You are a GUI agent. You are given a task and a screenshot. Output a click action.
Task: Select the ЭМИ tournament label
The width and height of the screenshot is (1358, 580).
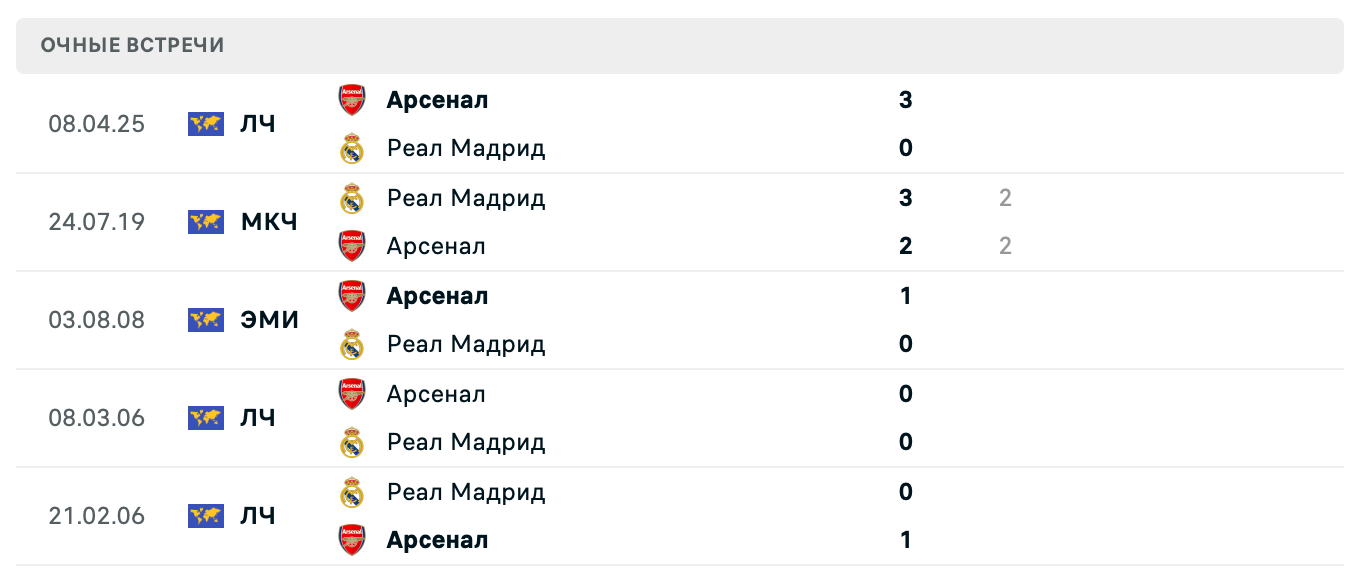pos(269,320)
